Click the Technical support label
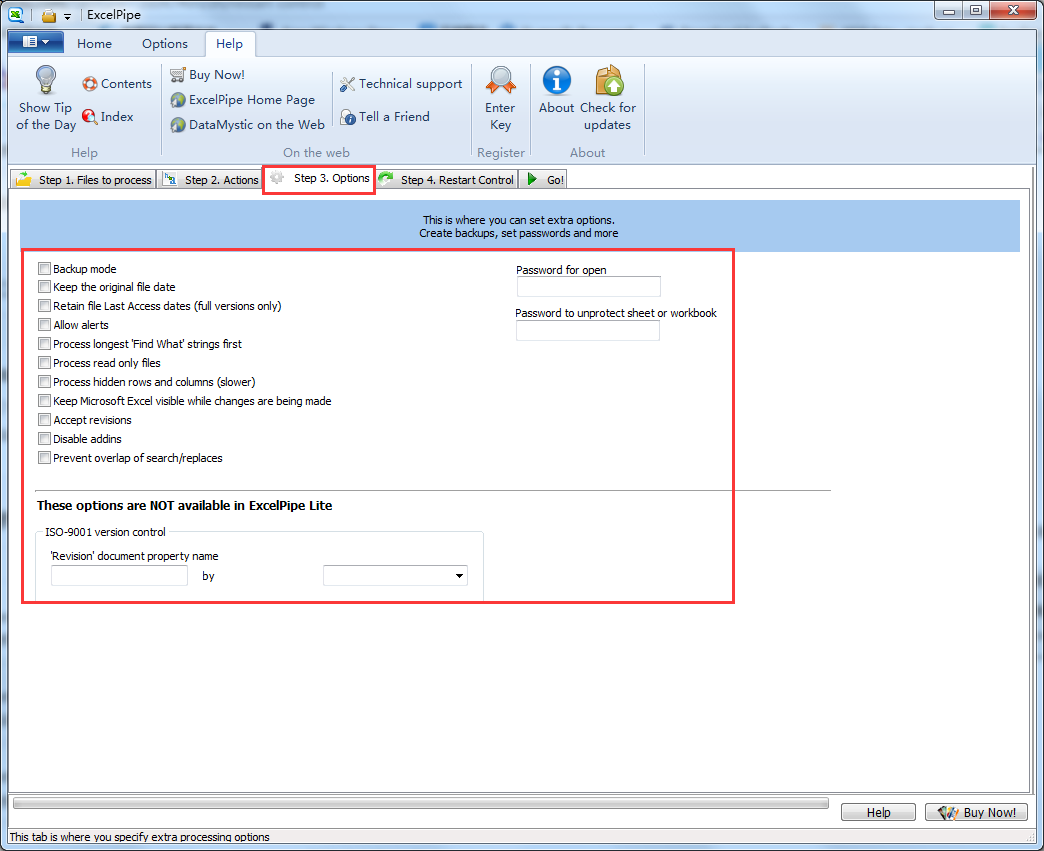 click(411, 84)
